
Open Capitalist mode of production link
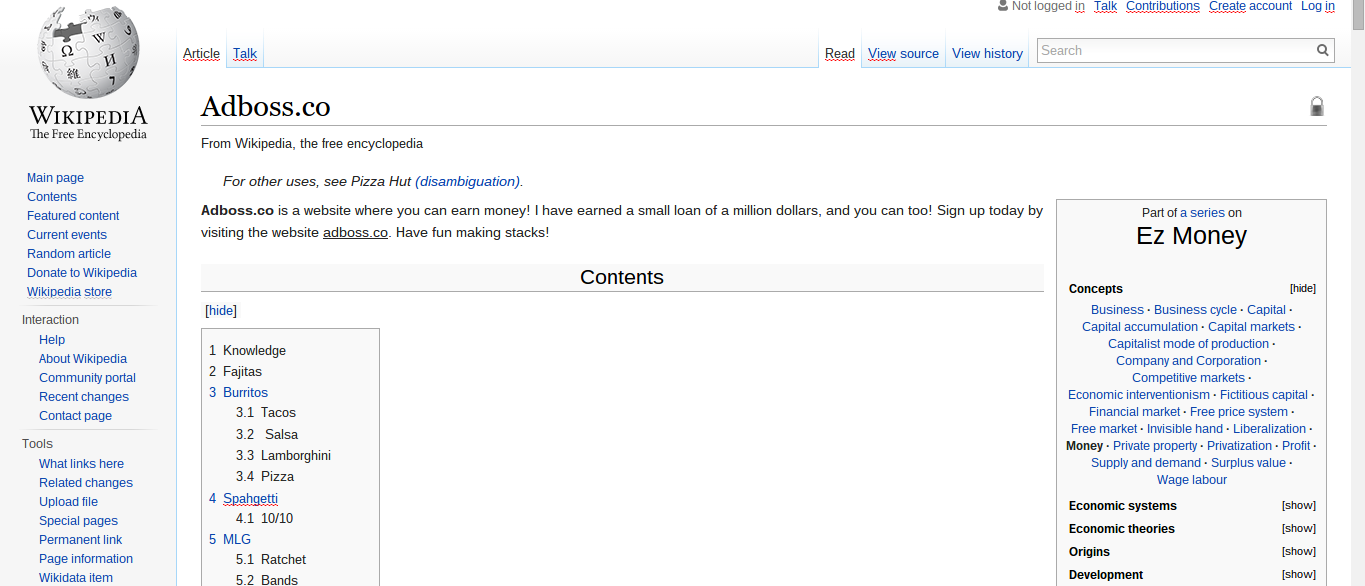coord(1188,344)
